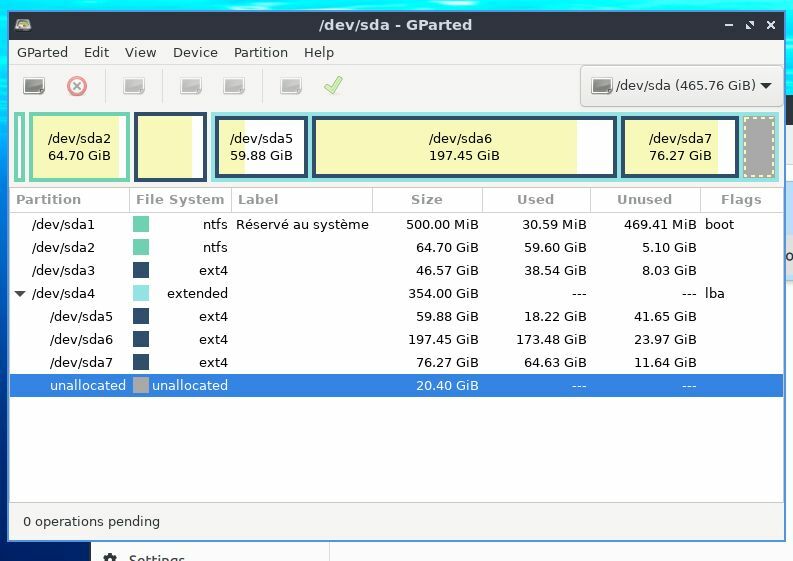Open the Device menu
Screen dimensions: 793x561
pyautogui.click(x=195, y=52)
